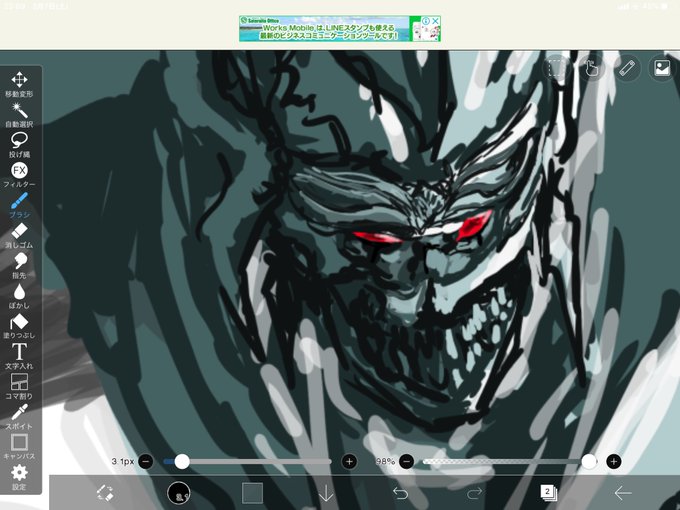Select the Smudge finger tool (指先)
The width and height of the screenshot is (680, 510).
[19, 265]
